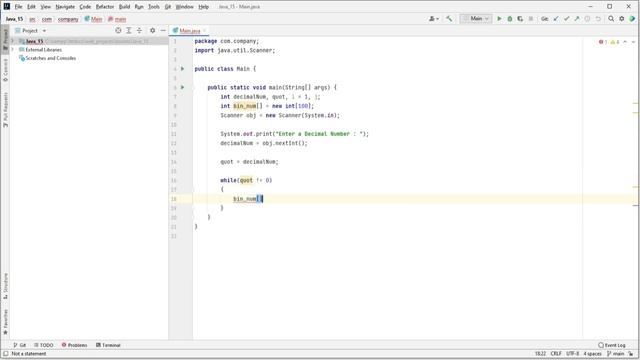This screenshot has height=360, width=640.
Task: Click Java_15 breadcrumb in navigation bar
Action: 14,19
